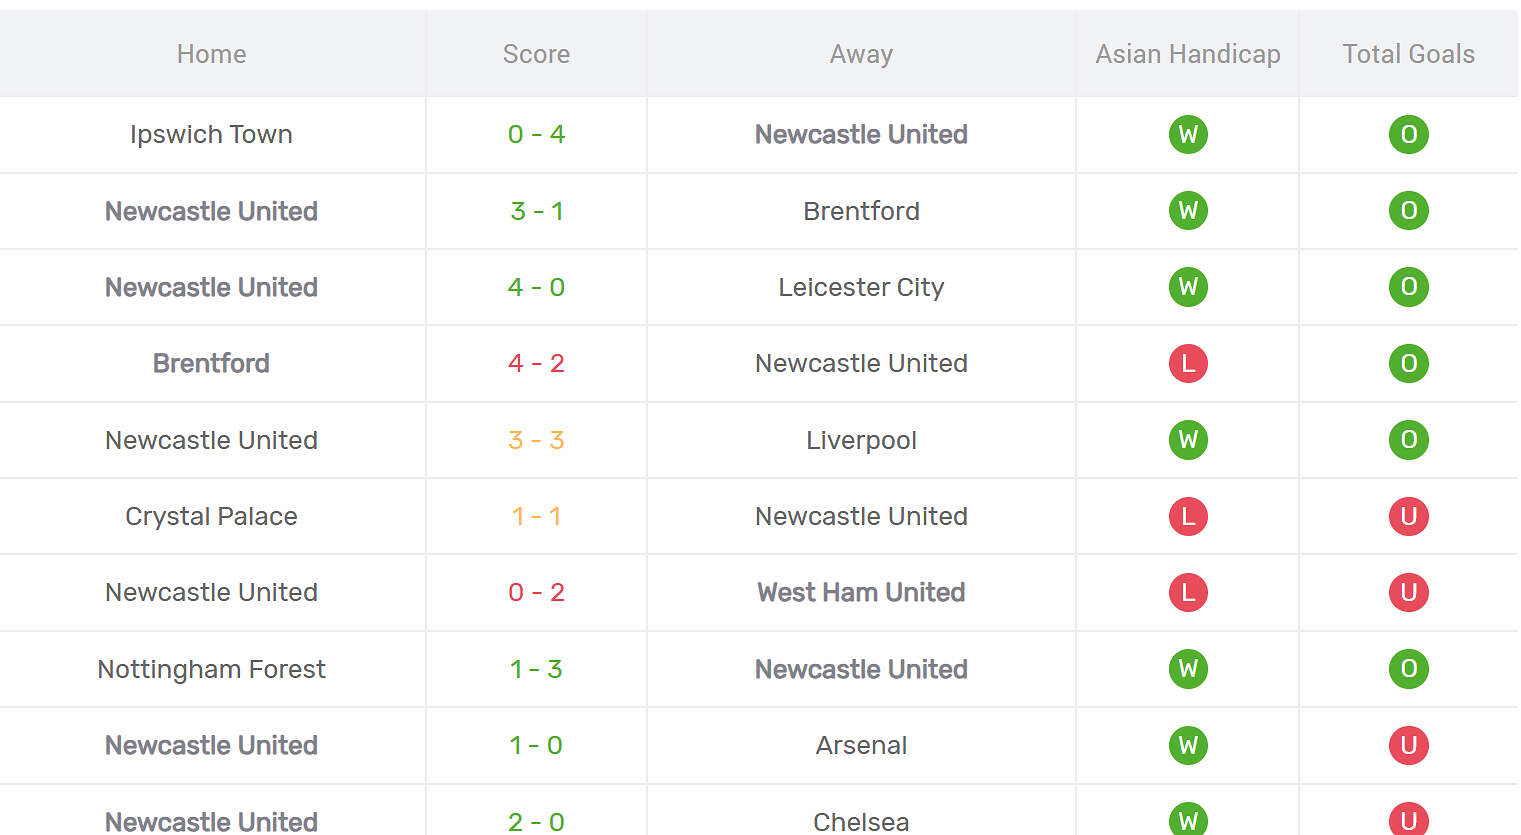Open the West Ham United team link
This screenshot has height=835, width=1521.
(x=861, y=592)
